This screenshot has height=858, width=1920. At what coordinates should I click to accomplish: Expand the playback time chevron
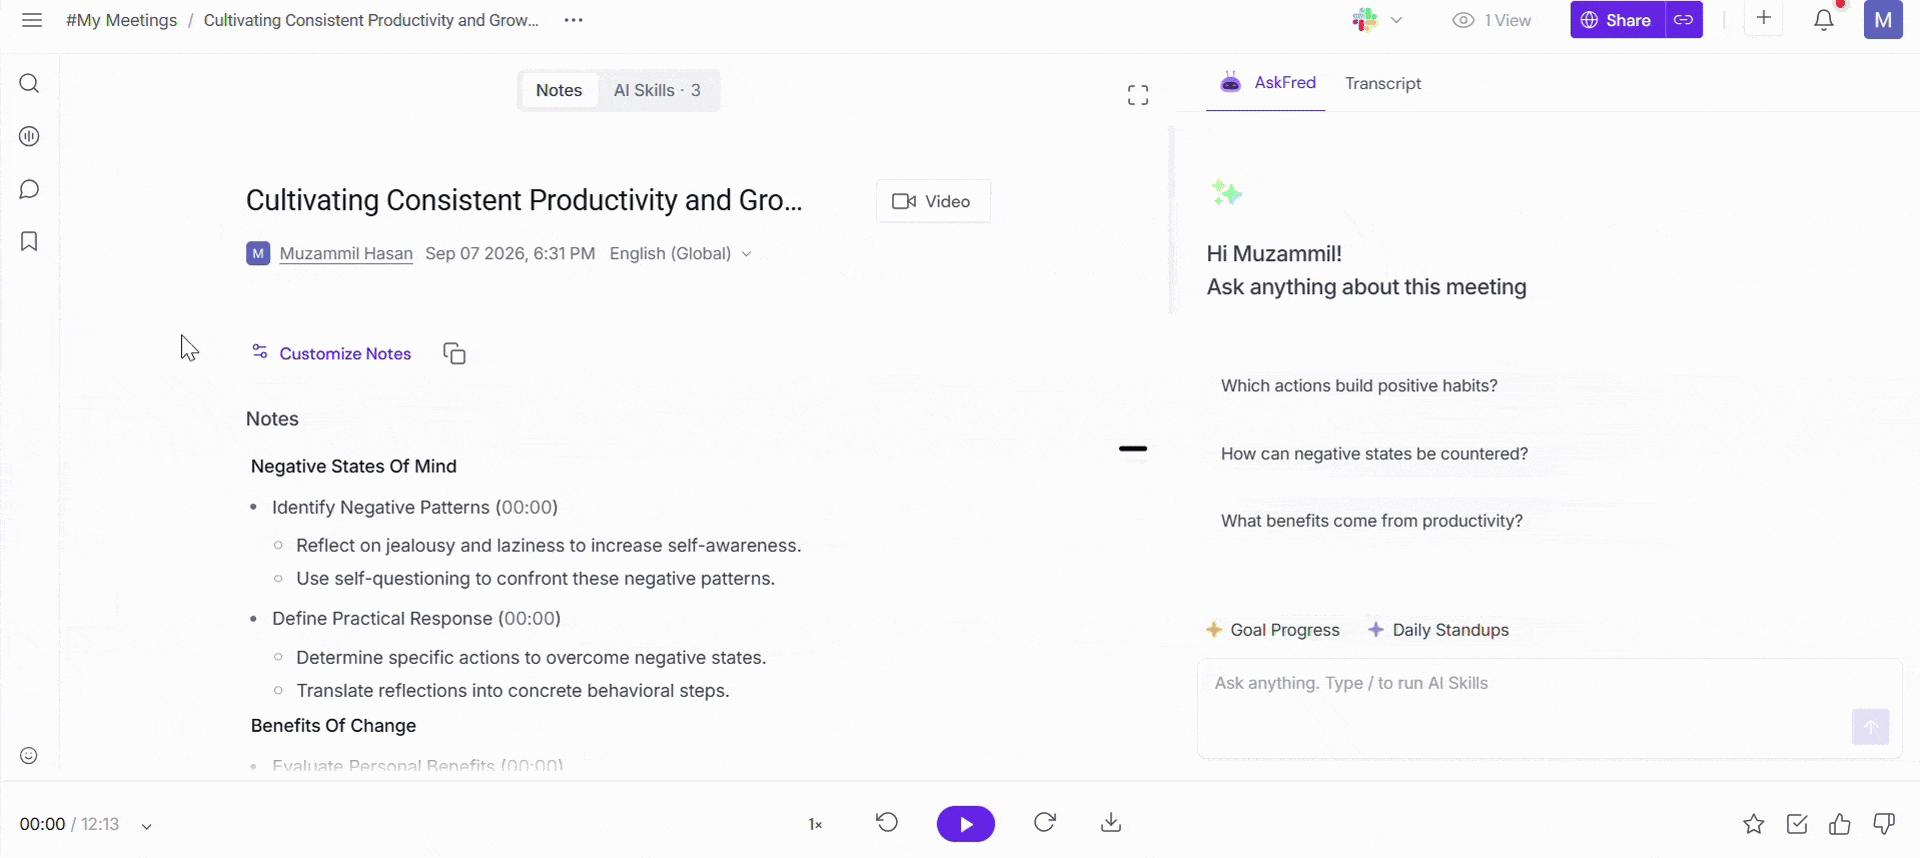147,826
